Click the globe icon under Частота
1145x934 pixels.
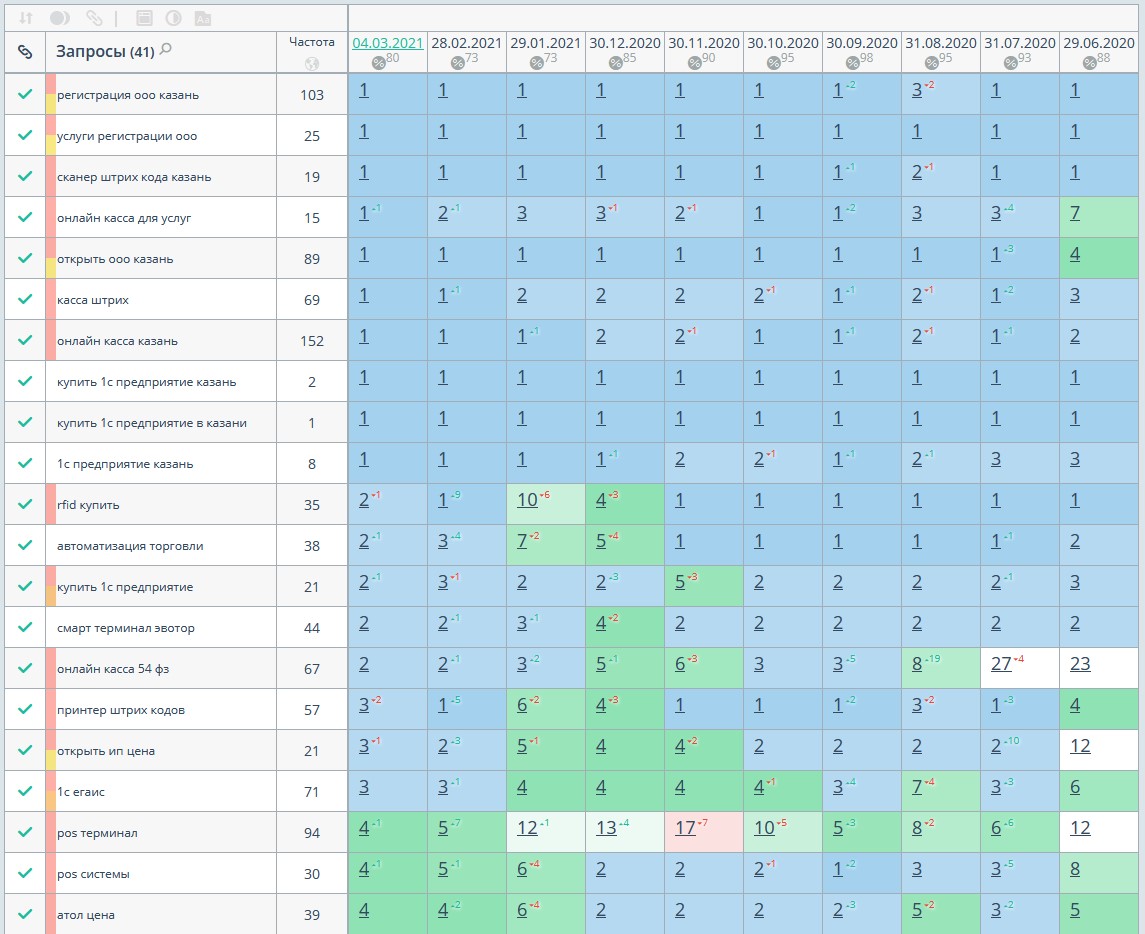tap(312, 63)
